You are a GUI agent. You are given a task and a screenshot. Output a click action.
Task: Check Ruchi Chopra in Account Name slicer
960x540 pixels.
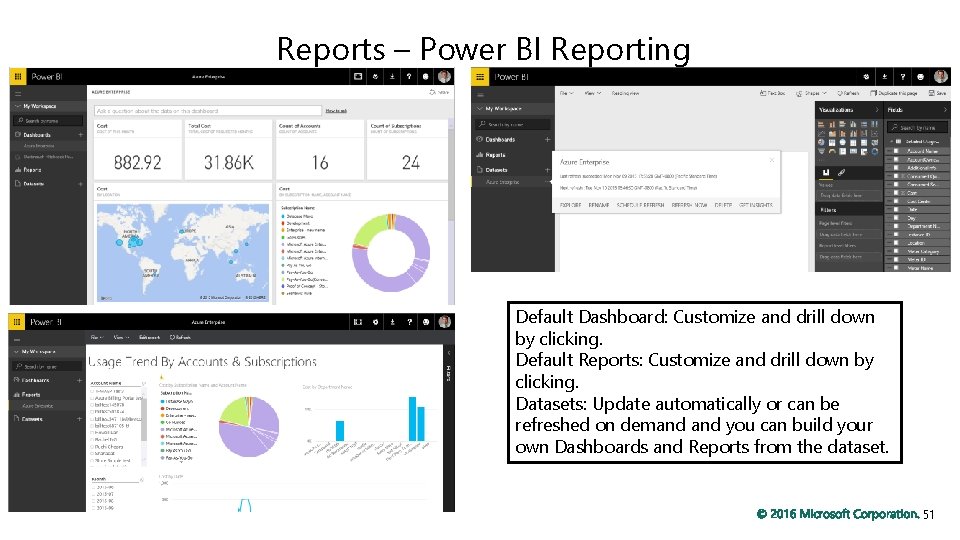pyautogui.click(x=93, y=447)
